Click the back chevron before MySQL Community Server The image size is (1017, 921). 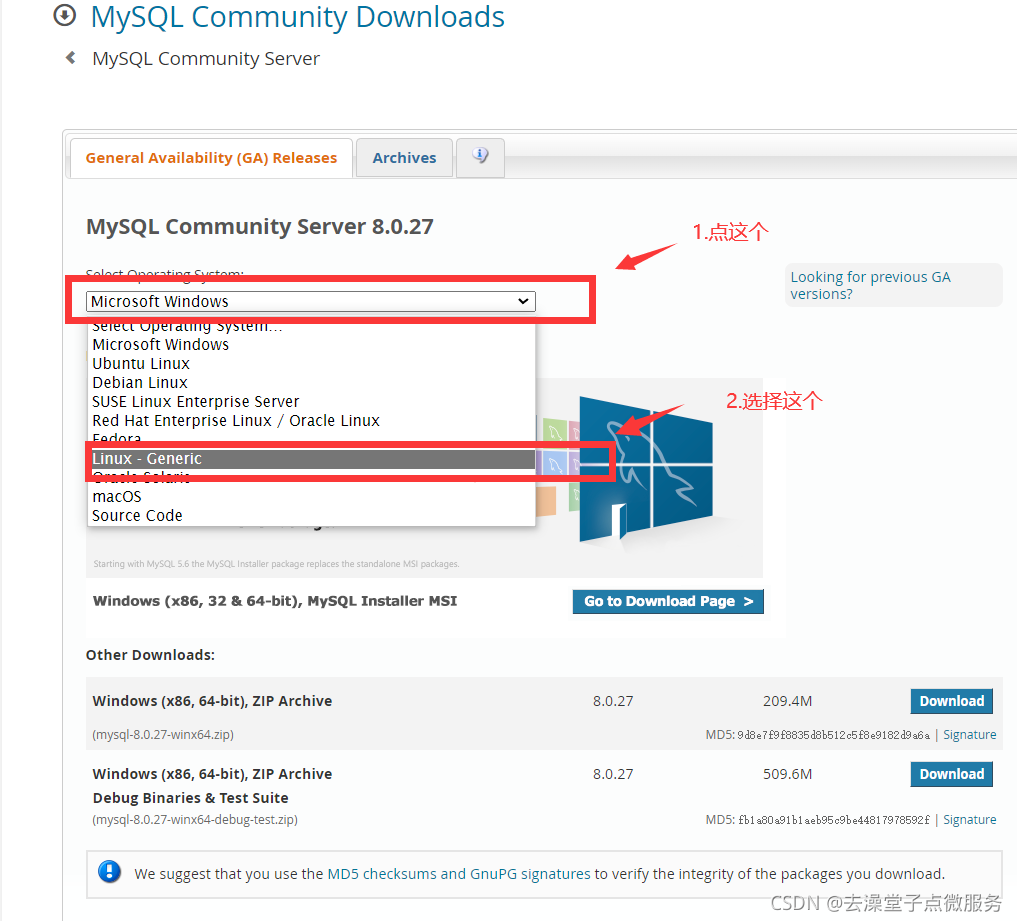coord(71,58)
